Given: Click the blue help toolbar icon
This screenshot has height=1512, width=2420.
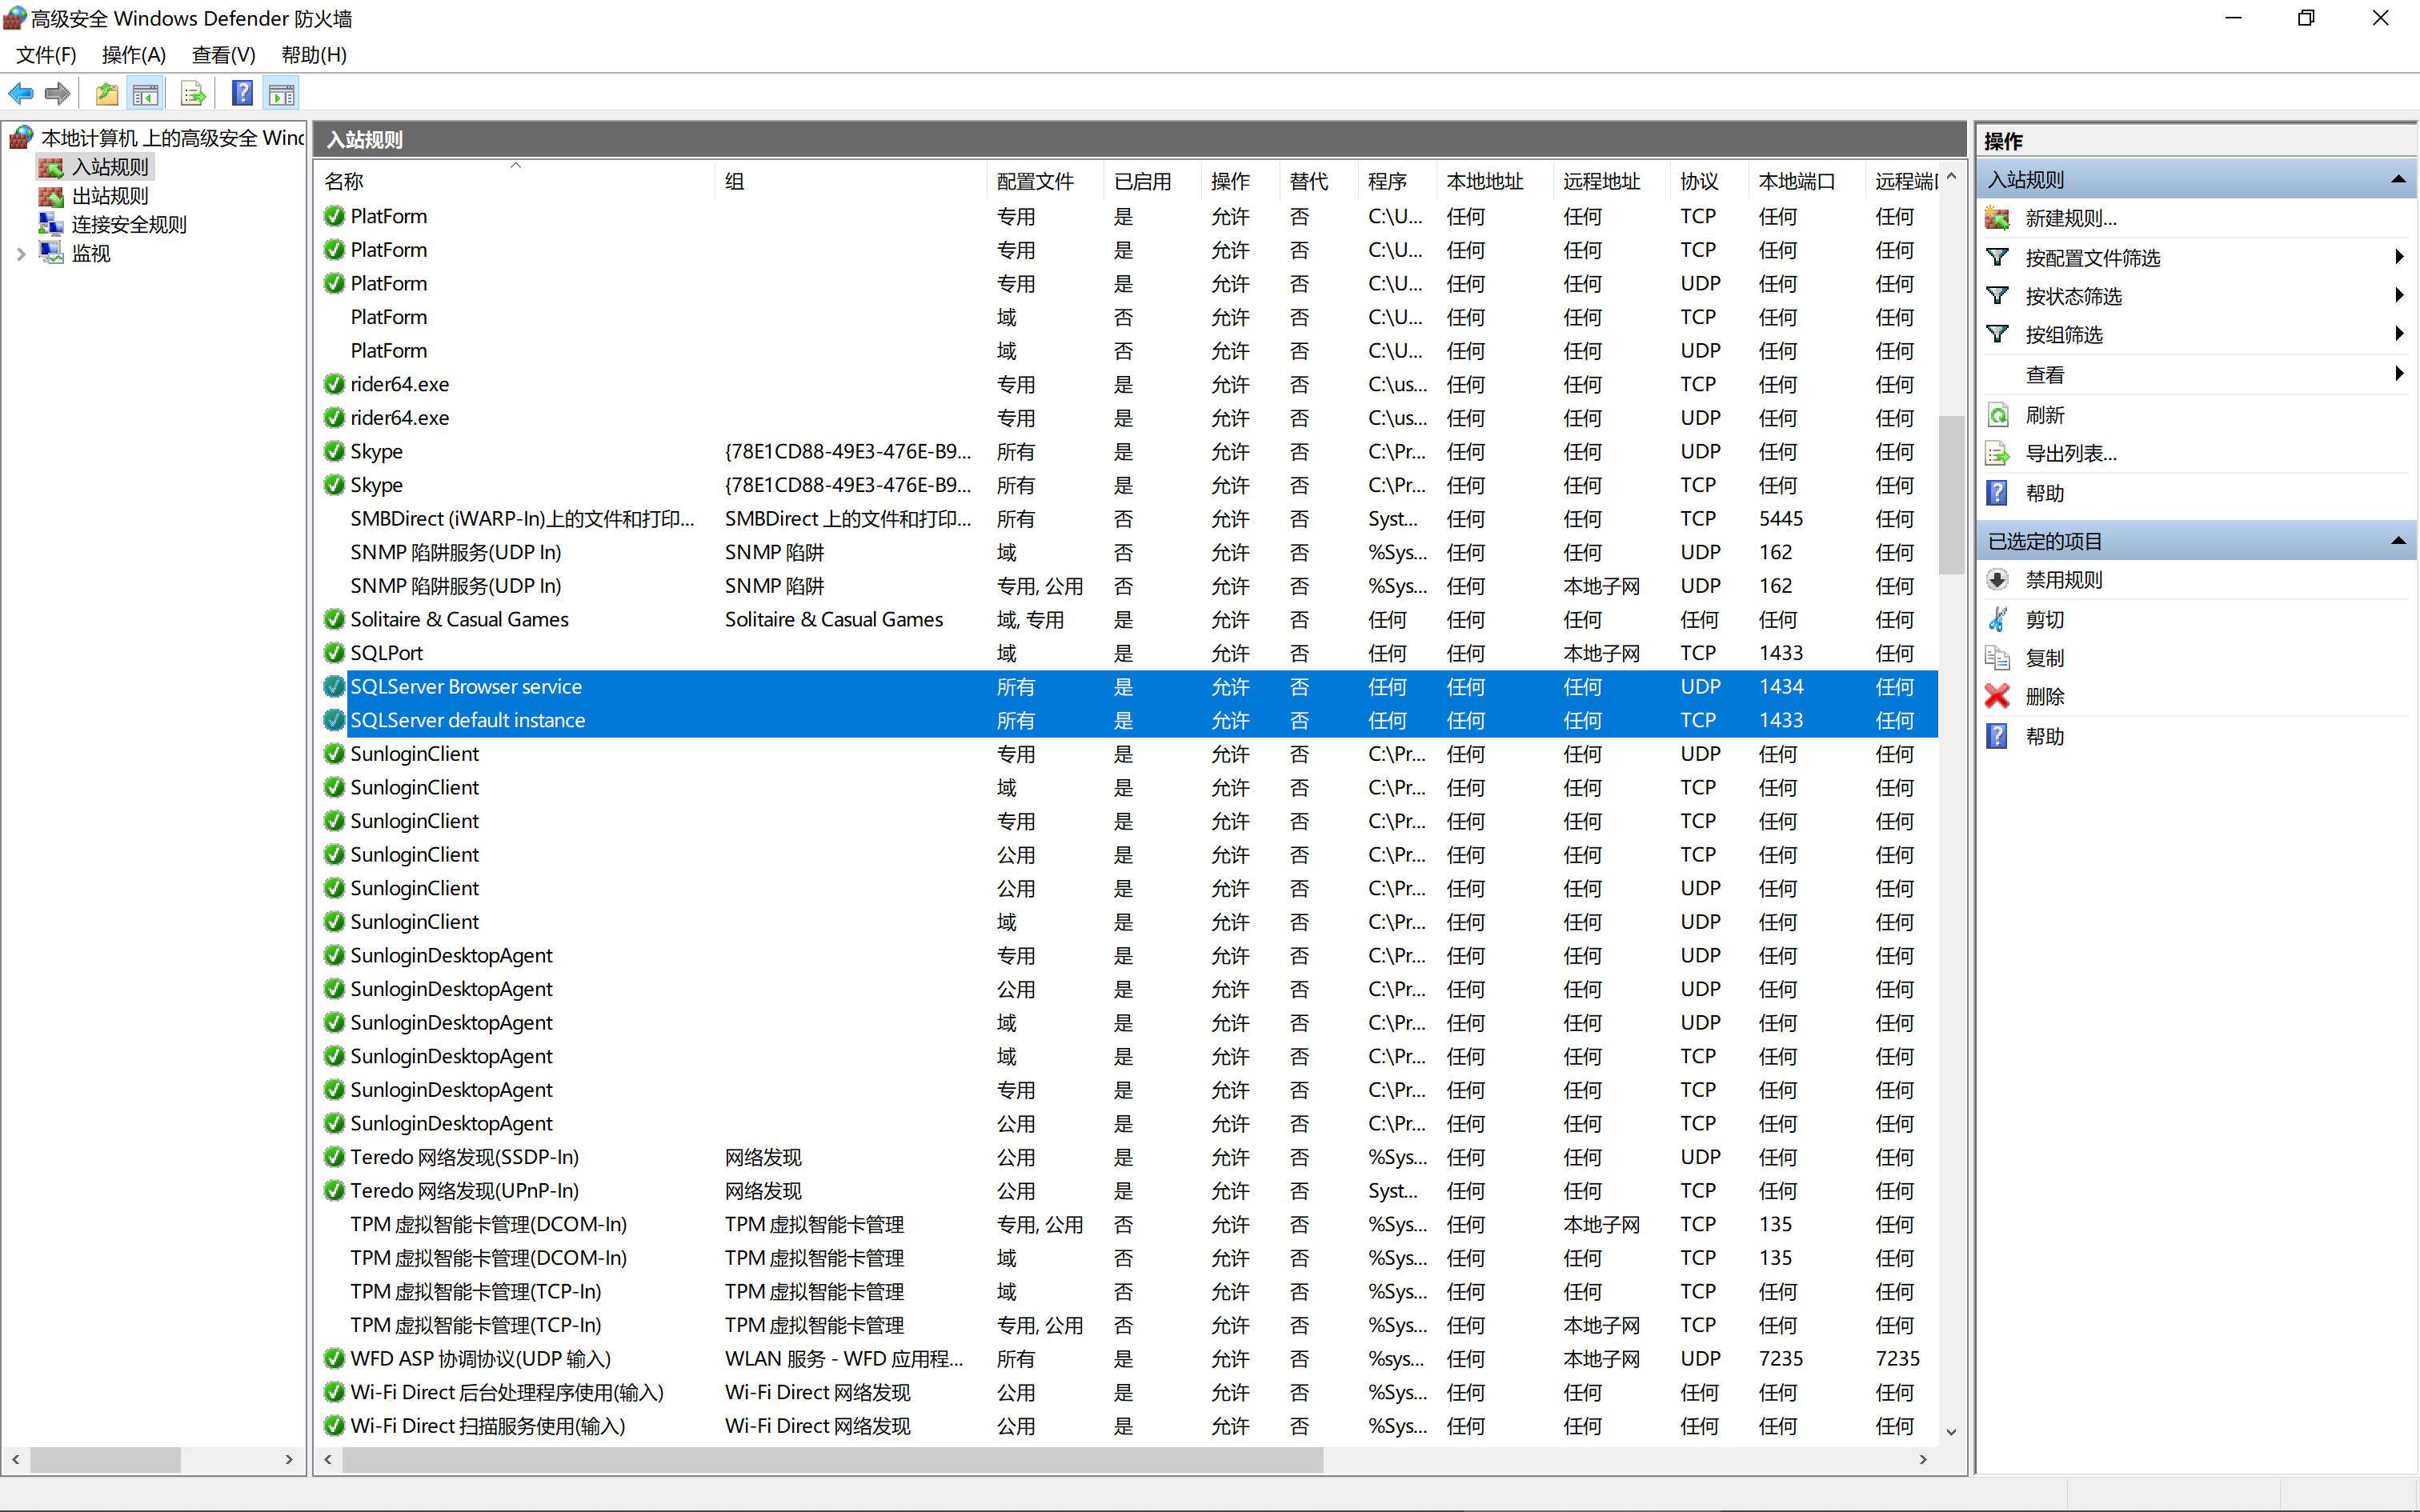Looking at the screenshot, I should [x=242, y=94].
